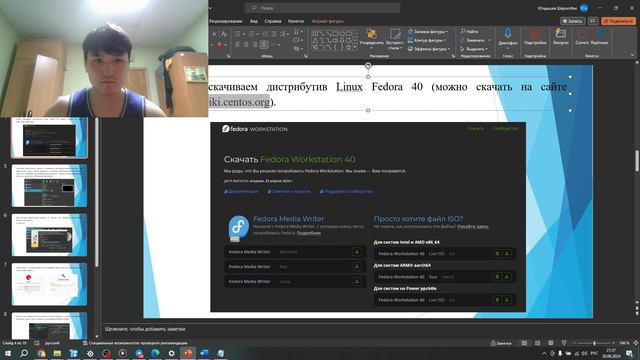This screenshot has height=360, width=640.
Task: Toggle justified paragraph alignment
Action: click(264, 45)
